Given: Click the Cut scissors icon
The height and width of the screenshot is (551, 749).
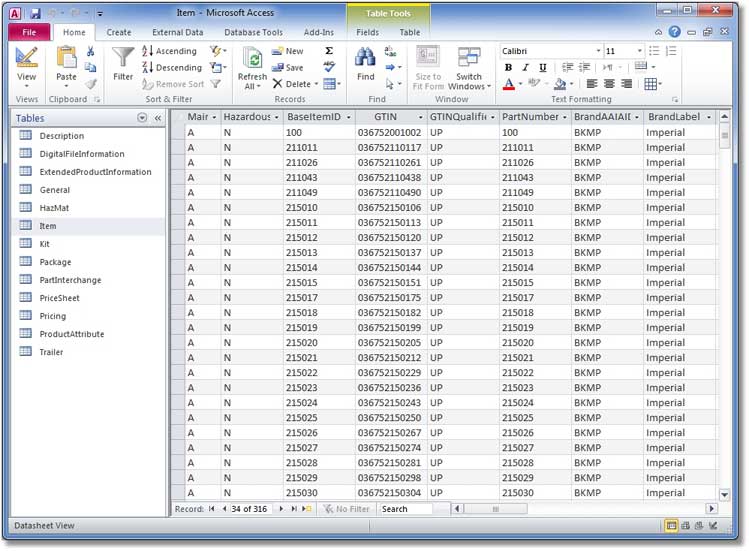Looking at the screenshot, I should pyautogui.click(x=91, y=51).
